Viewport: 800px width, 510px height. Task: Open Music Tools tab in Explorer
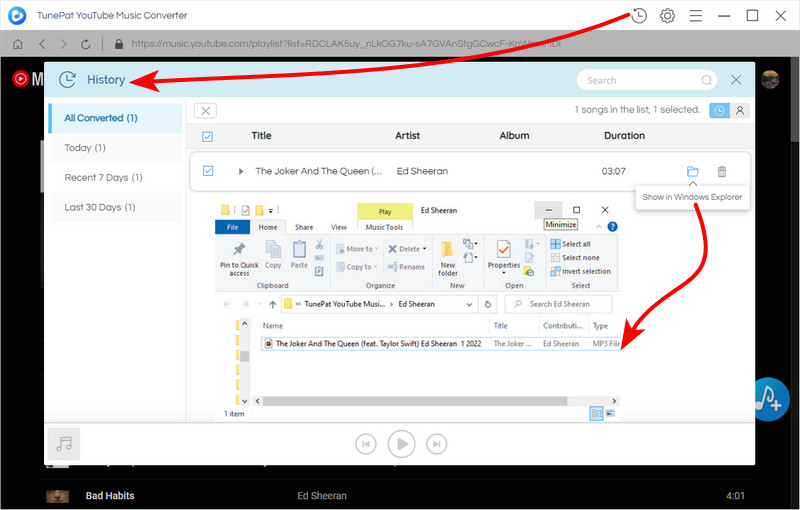385,227
